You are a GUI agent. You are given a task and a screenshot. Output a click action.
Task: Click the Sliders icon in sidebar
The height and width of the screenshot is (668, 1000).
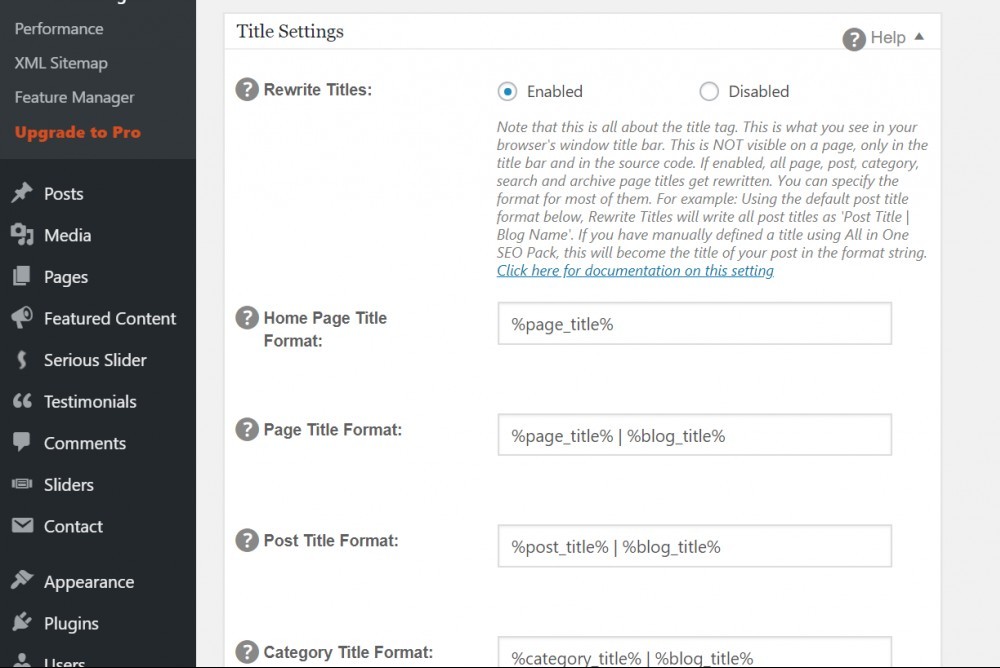22,484
